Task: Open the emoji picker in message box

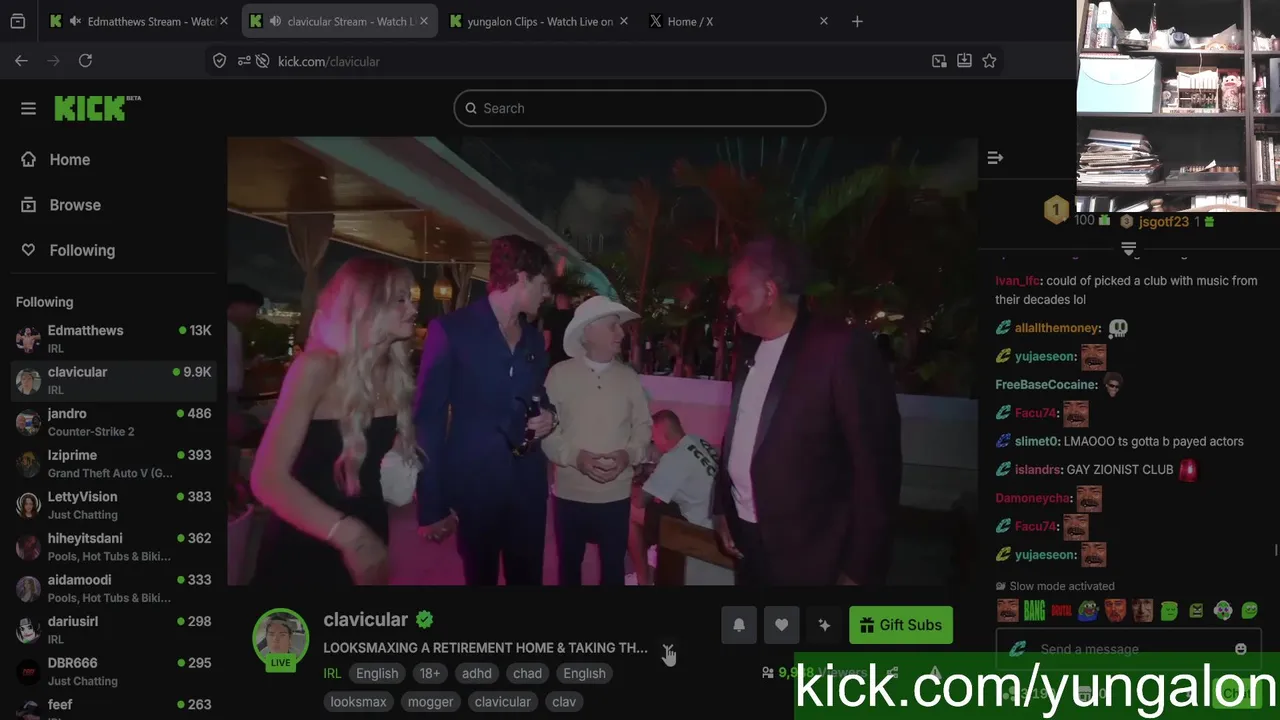Action: point(1241,649)
